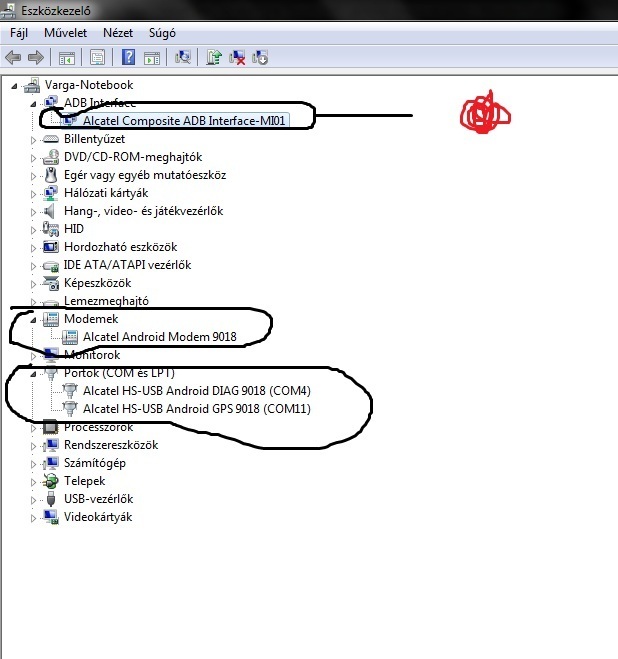Click the action pane toolbar icon
The width and height of the screenshot is (618, 659).
[x=152, y=58]
